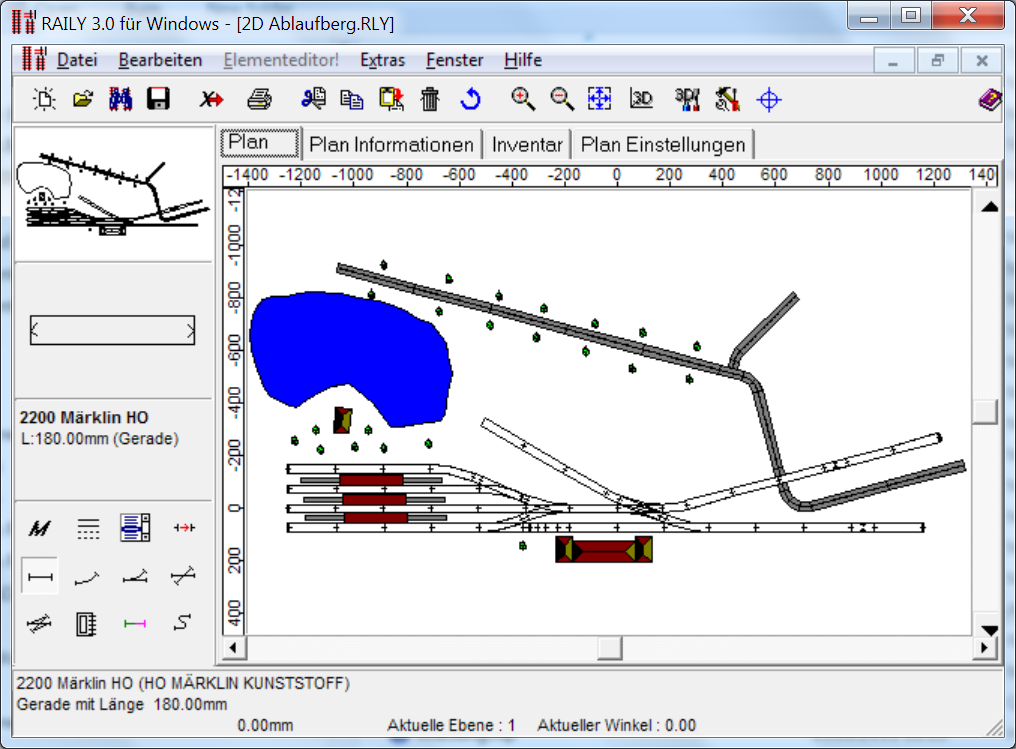
Task: Click the blue crosshair target icon
Action: tap(768, 99)
